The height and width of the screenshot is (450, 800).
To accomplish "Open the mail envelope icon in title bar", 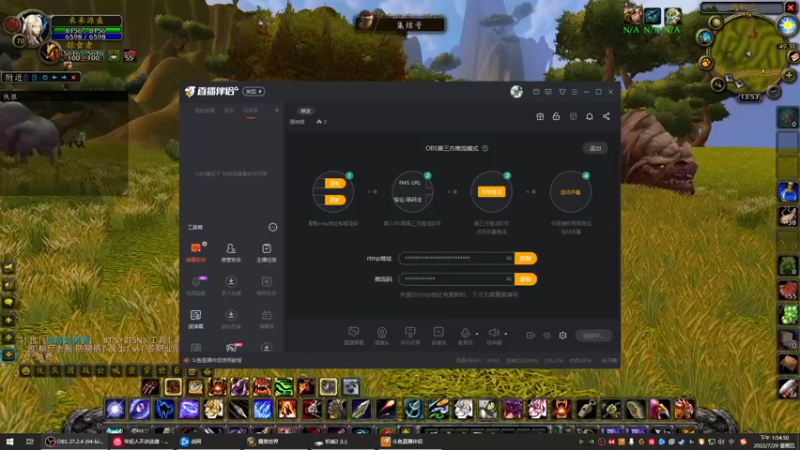I will (x=536, y=92).
